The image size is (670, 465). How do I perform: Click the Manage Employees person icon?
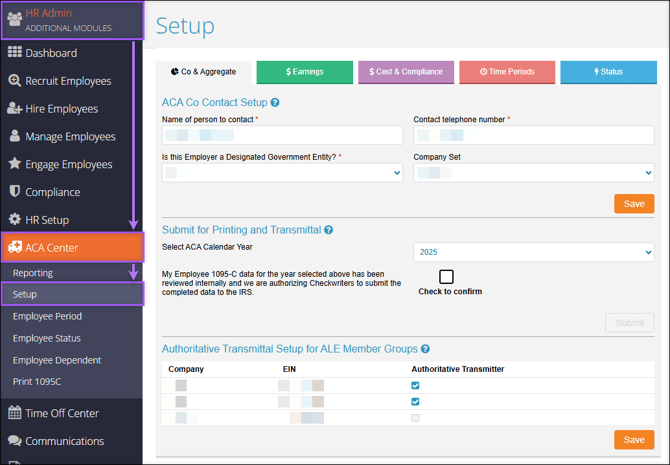coord(15,136)
